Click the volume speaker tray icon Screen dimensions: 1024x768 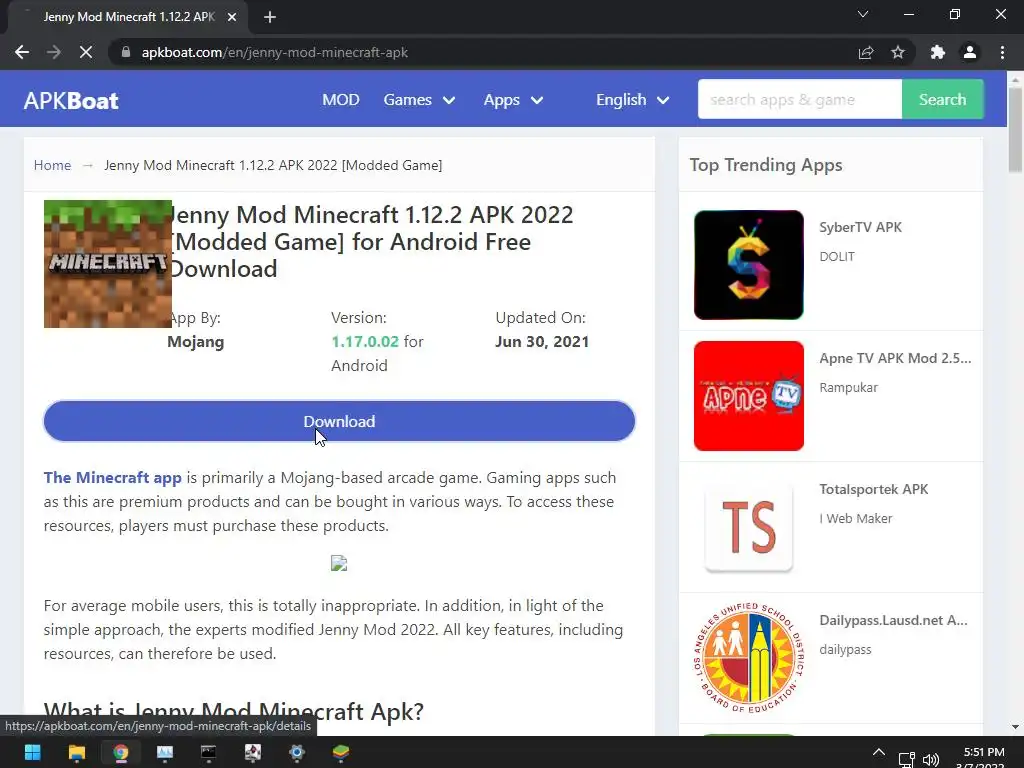(931, 759)
